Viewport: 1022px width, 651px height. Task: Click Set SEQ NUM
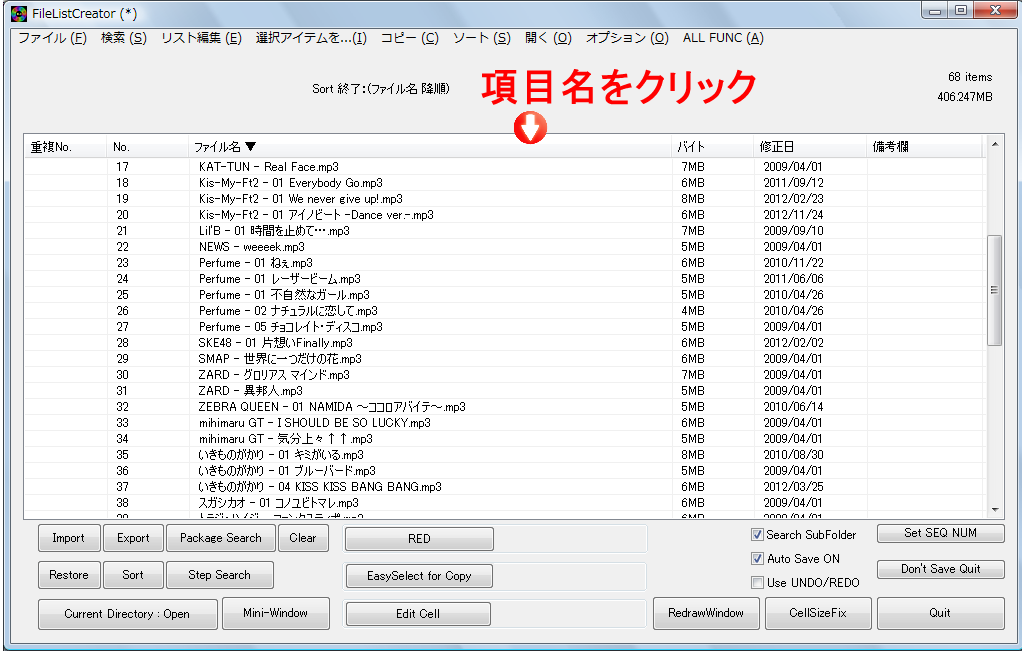point(940,534)
